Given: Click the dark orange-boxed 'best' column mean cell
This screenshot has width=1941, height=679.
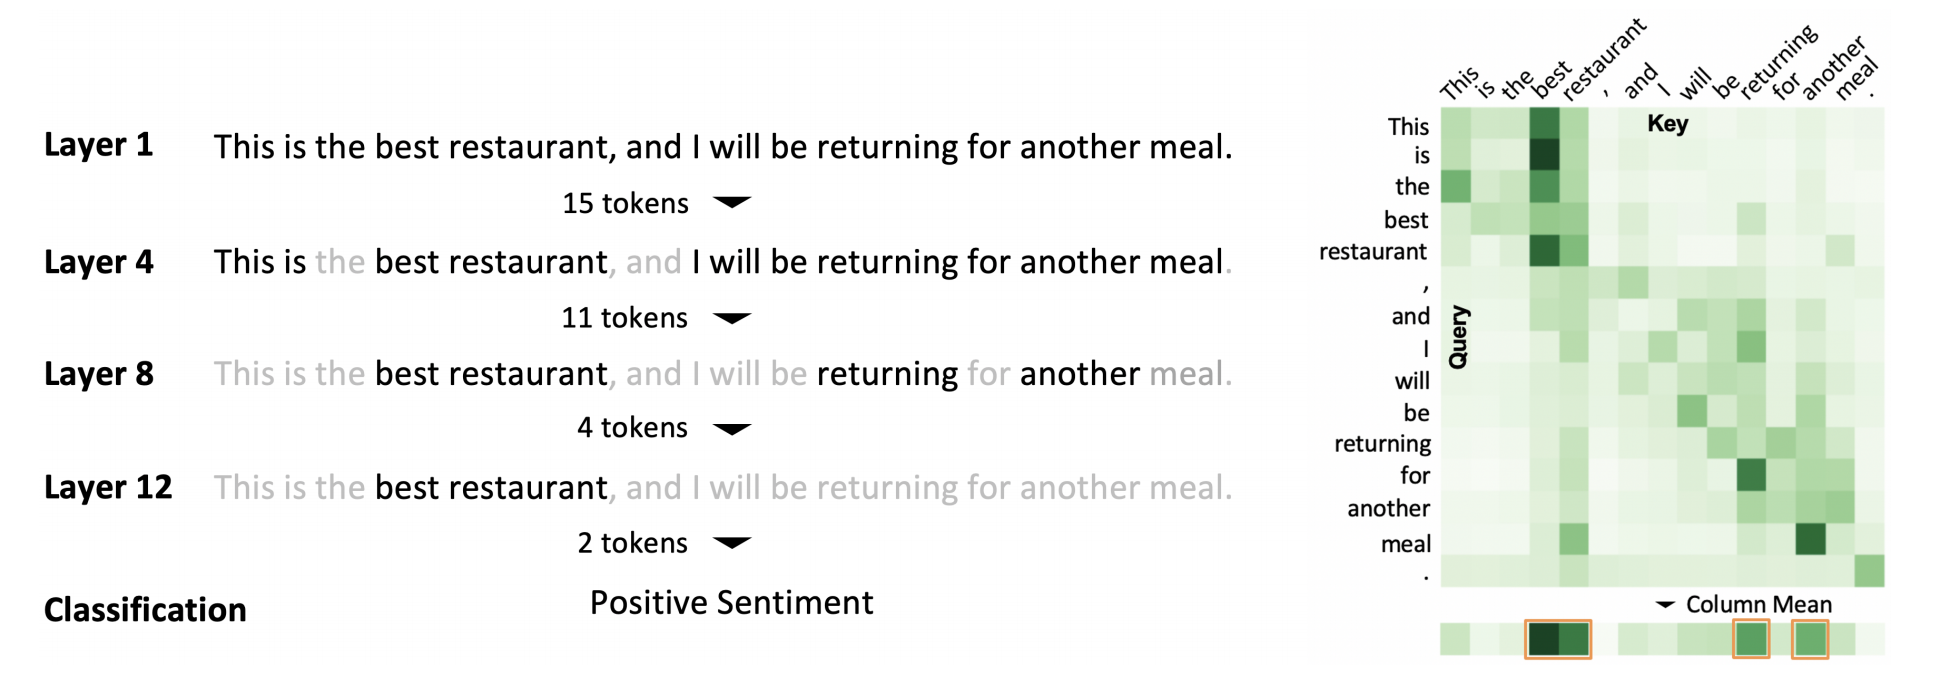Looking at the screenshot, I should (1544, 639).
